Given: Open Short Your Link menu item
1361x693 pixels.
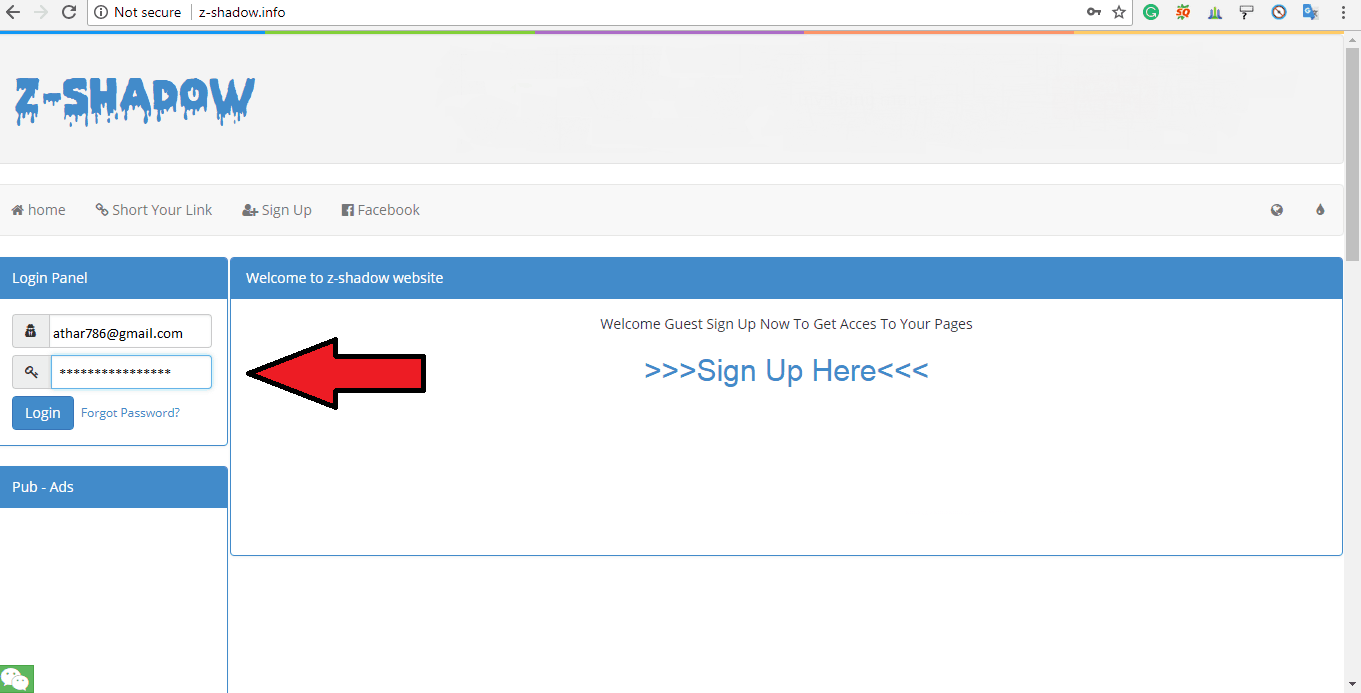Looking at the screenshot, I should (x=154, y=210).
